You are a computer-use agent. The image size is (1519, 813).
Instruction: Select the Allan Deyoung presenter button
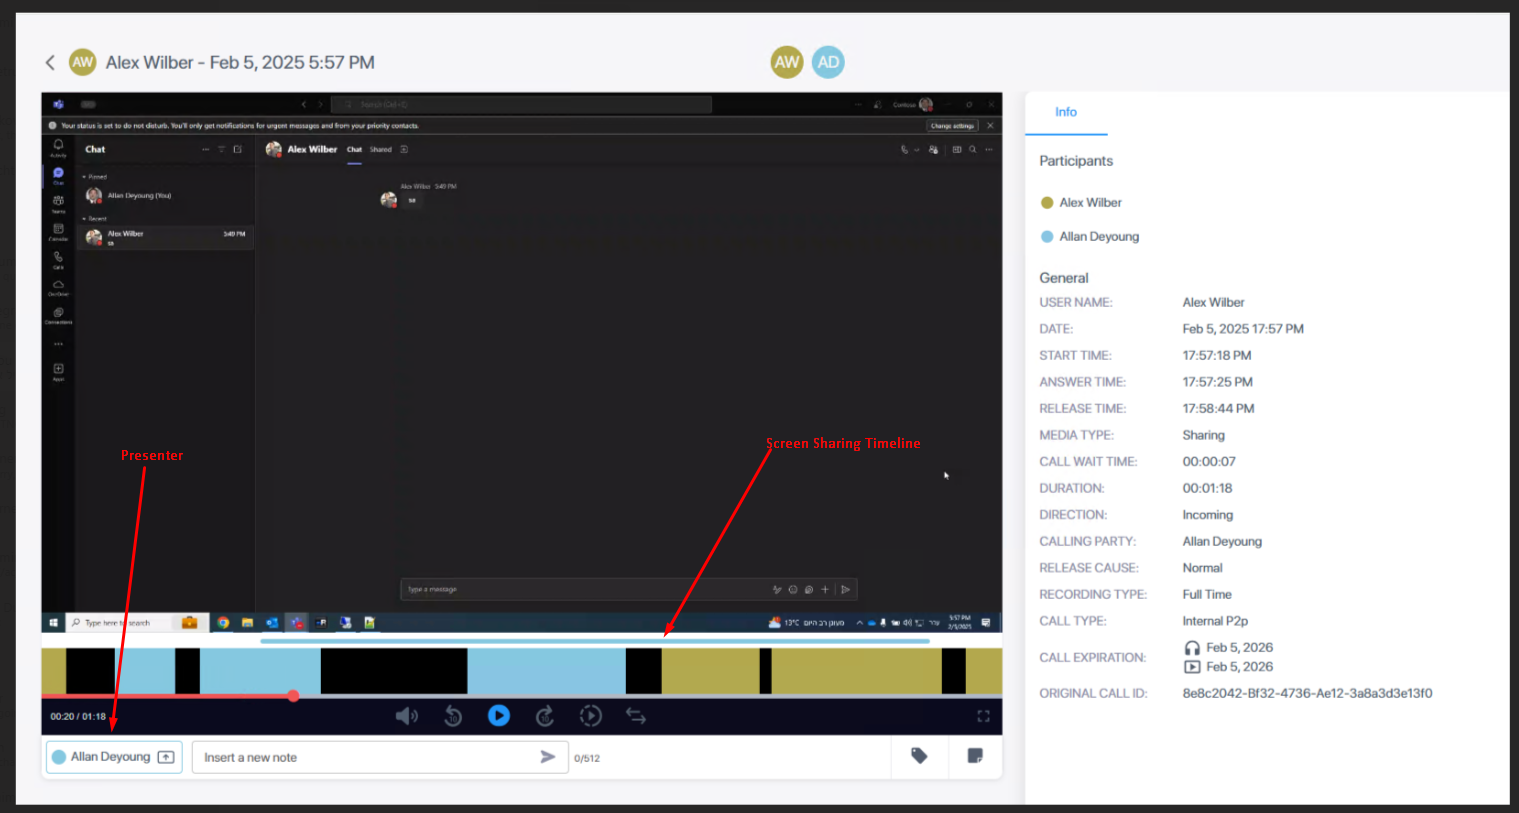(x=113, y=757)
